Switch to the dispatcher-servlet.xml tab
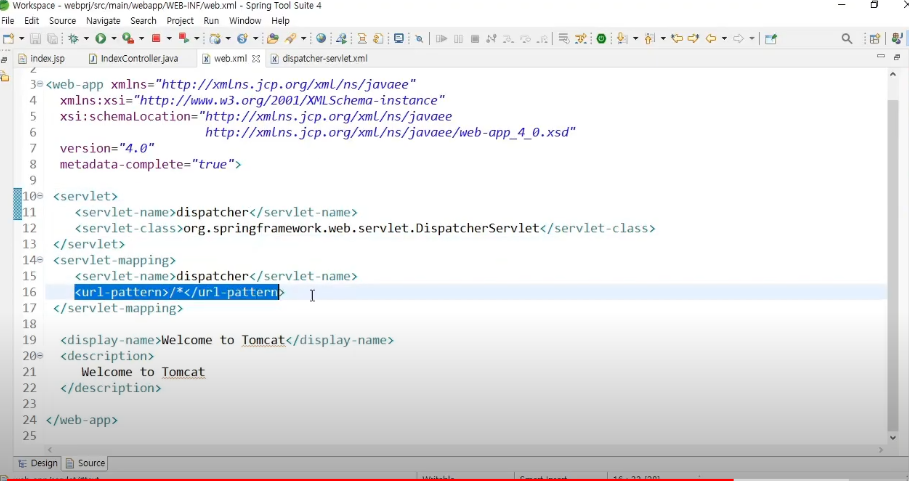The width and height of the screenshot is (909, 481). pos(319,59)
